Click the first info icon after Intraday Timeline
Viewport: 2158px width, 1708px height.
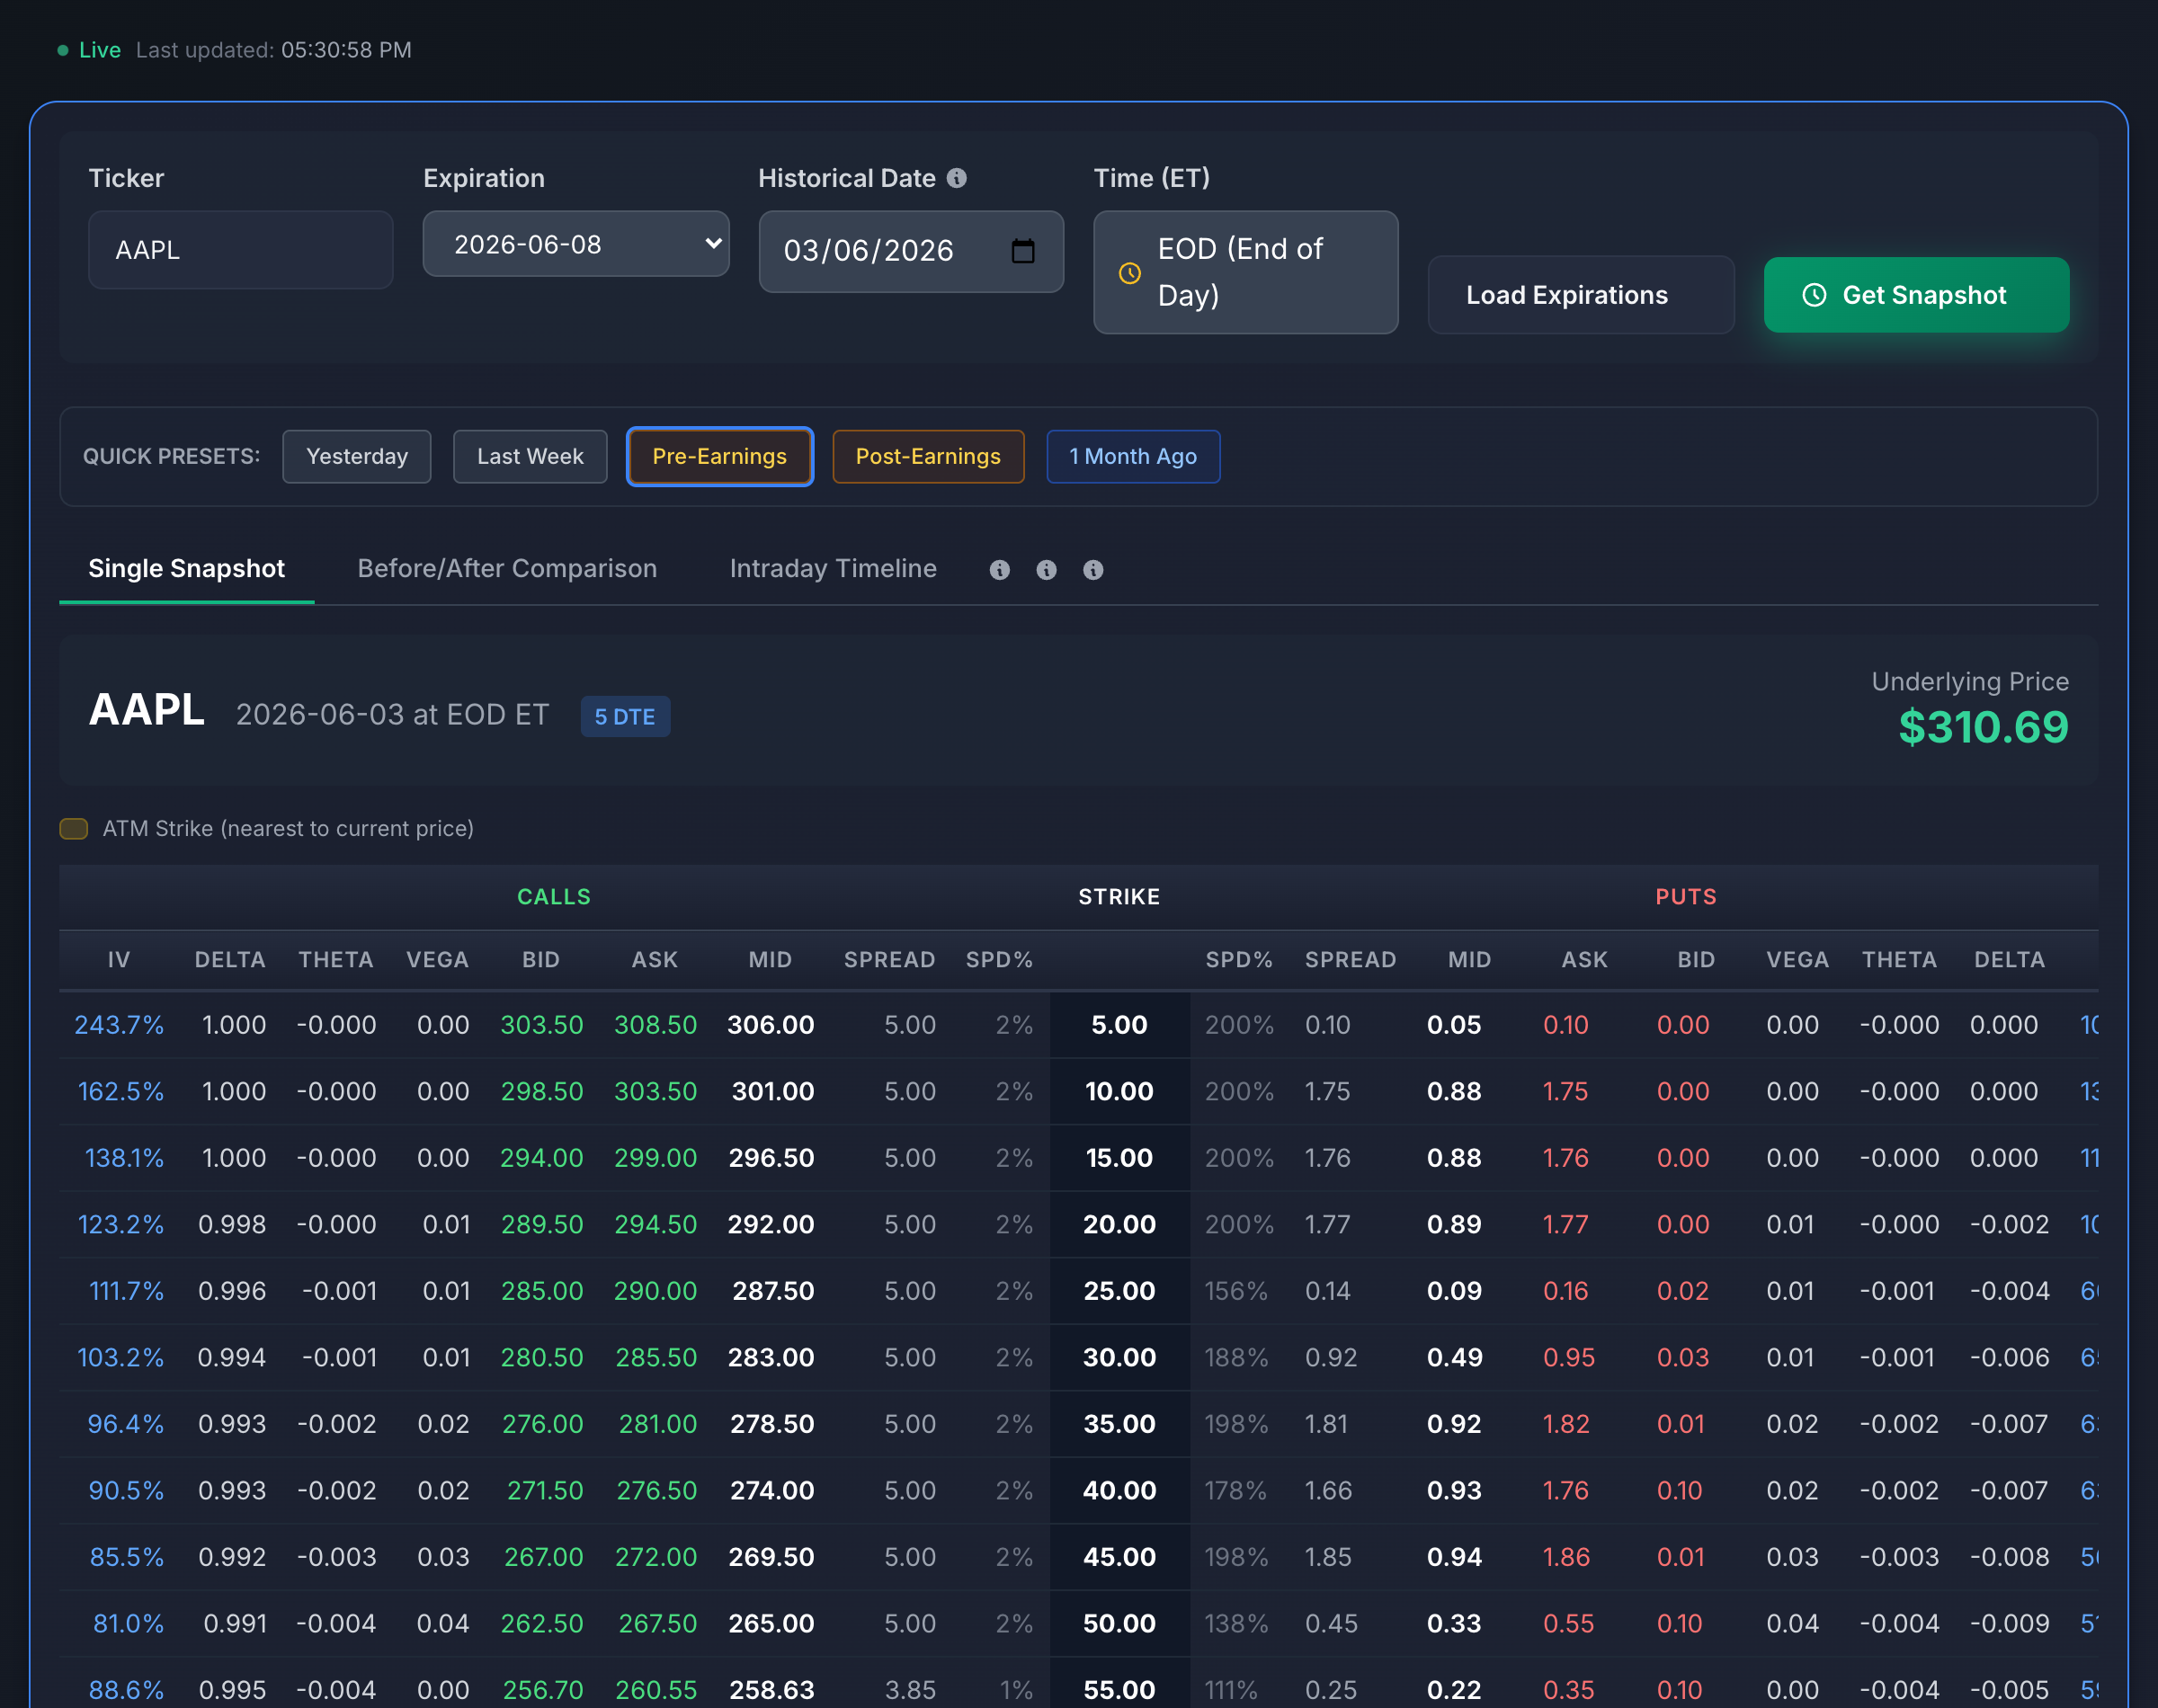[1000, 570]
